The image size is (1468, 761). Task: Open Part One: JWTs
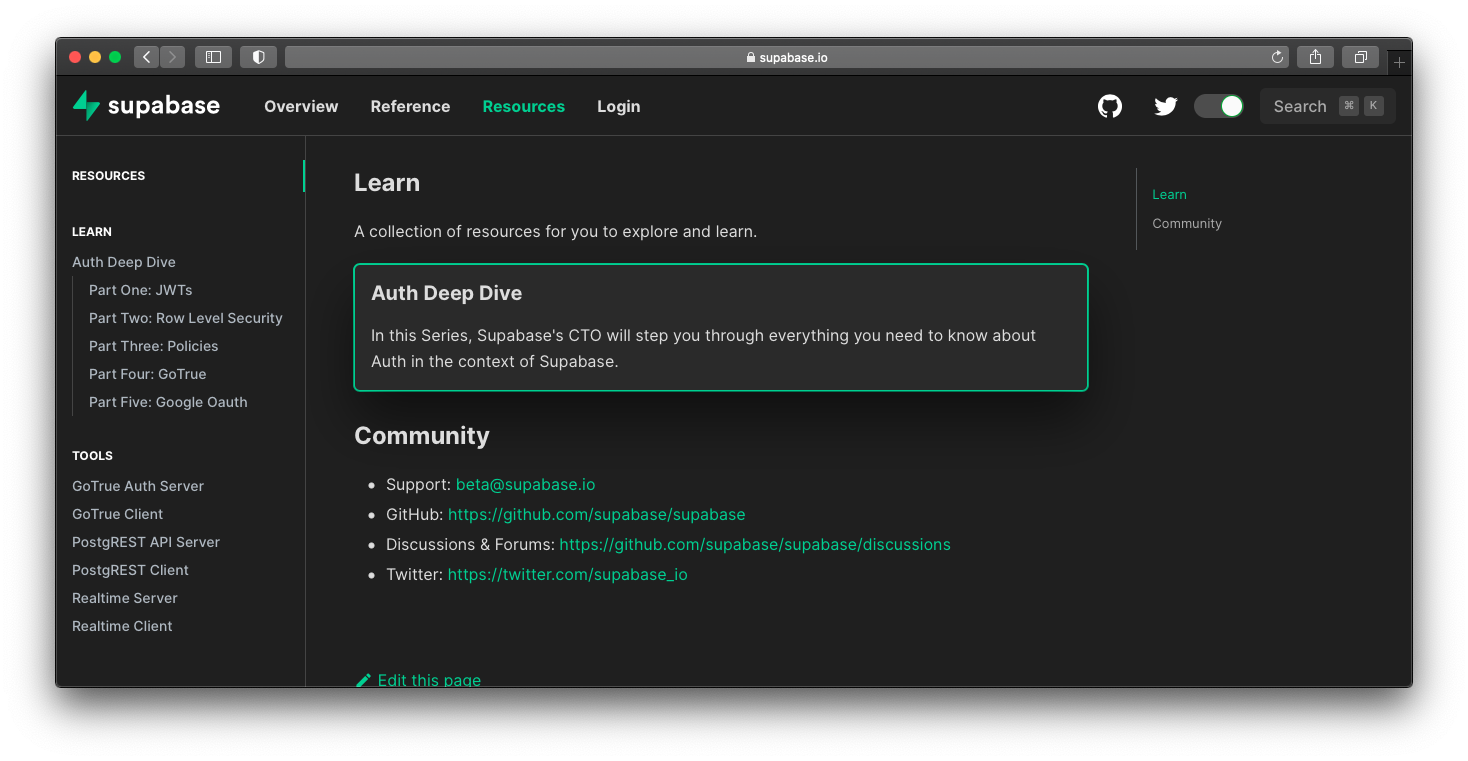coord(140,290)
